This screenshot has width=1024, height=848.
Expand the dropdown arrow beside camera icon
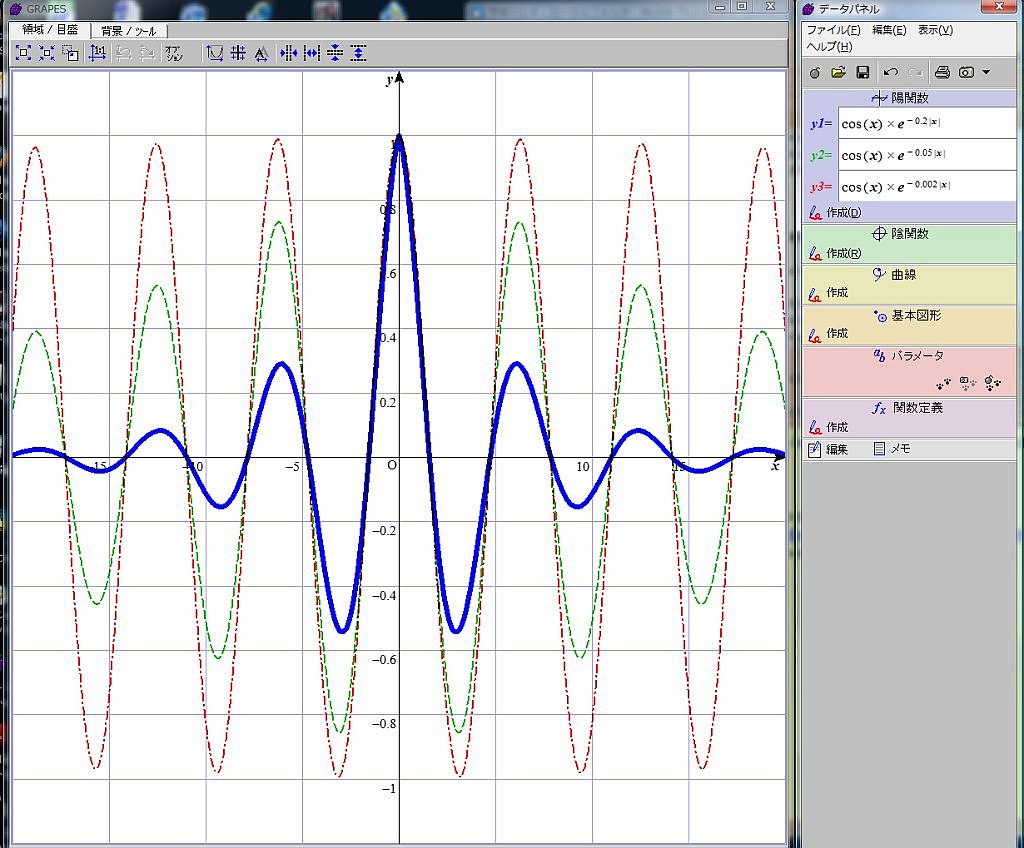pyautogui.click(x=986, y=72)
